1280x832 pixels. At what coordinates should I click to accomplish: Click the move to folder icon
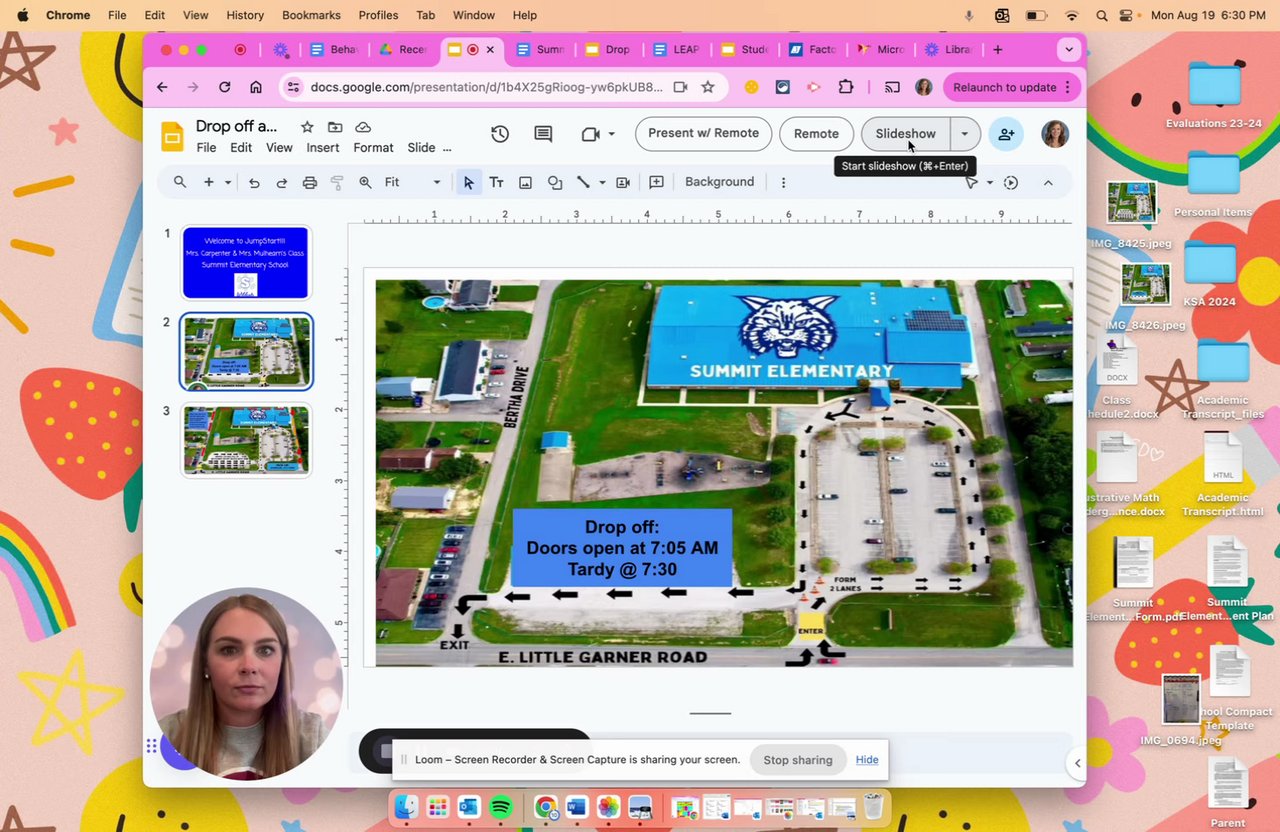(335, 127)
